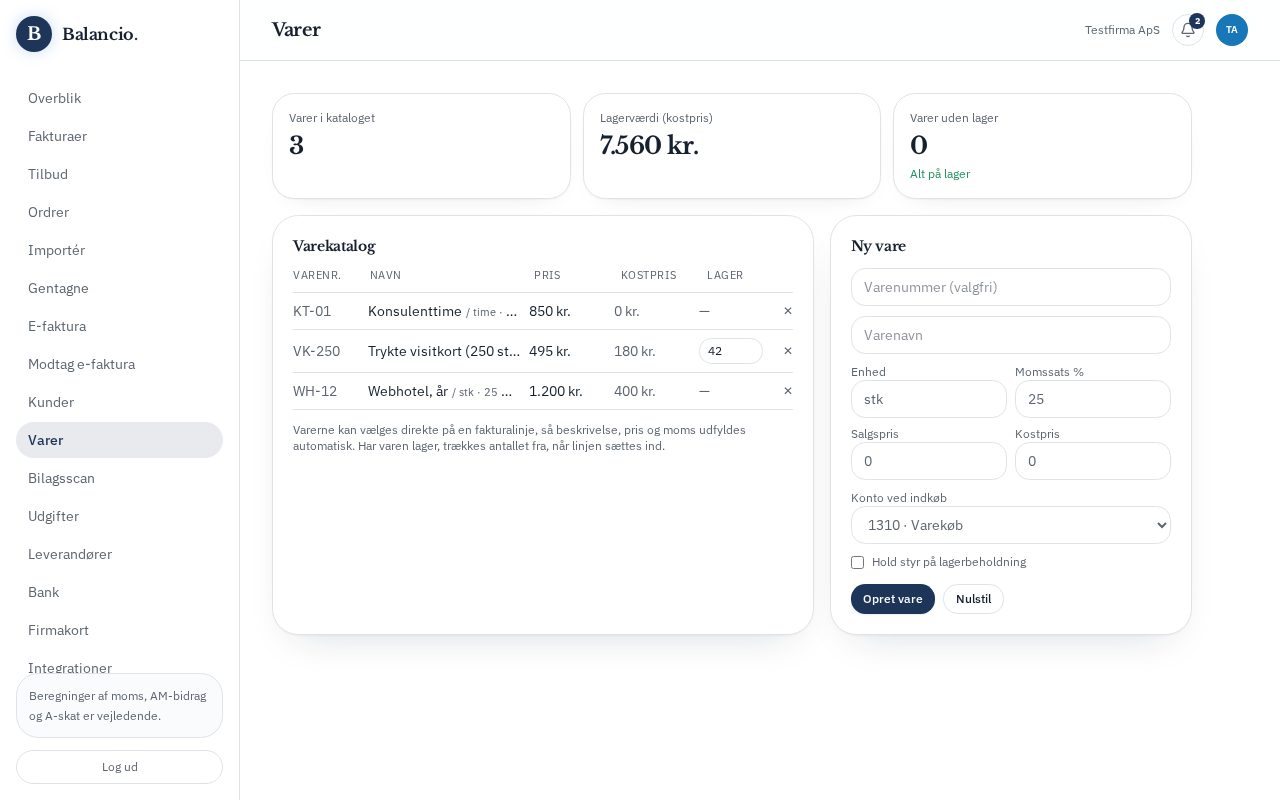
Task: Open Modtag e-faktura page
Action: [119, 364]
